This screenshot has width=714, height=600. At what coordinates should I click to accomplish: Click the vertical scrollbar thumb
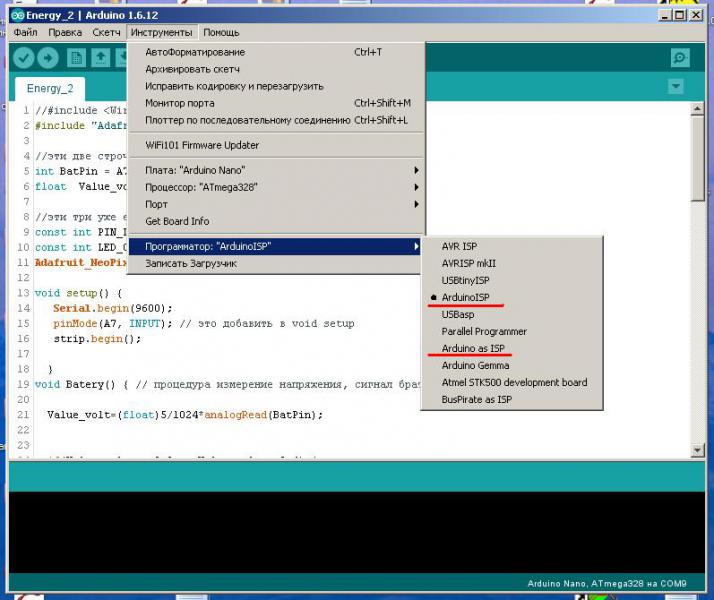[x=697, y=158]
